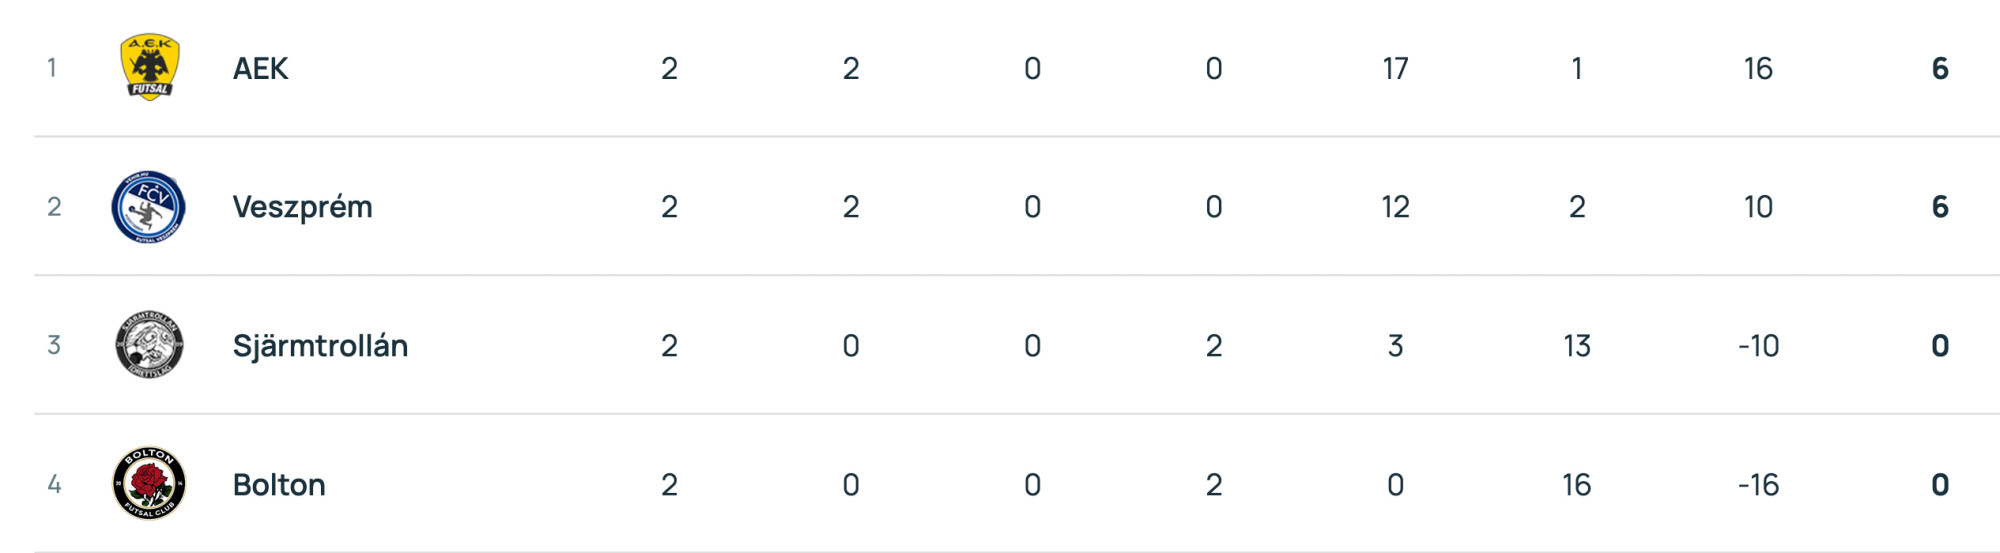The height and width of the screenshot is (553, 2000).
Task: Click Bolton's bold points value
Action: 1939,485
